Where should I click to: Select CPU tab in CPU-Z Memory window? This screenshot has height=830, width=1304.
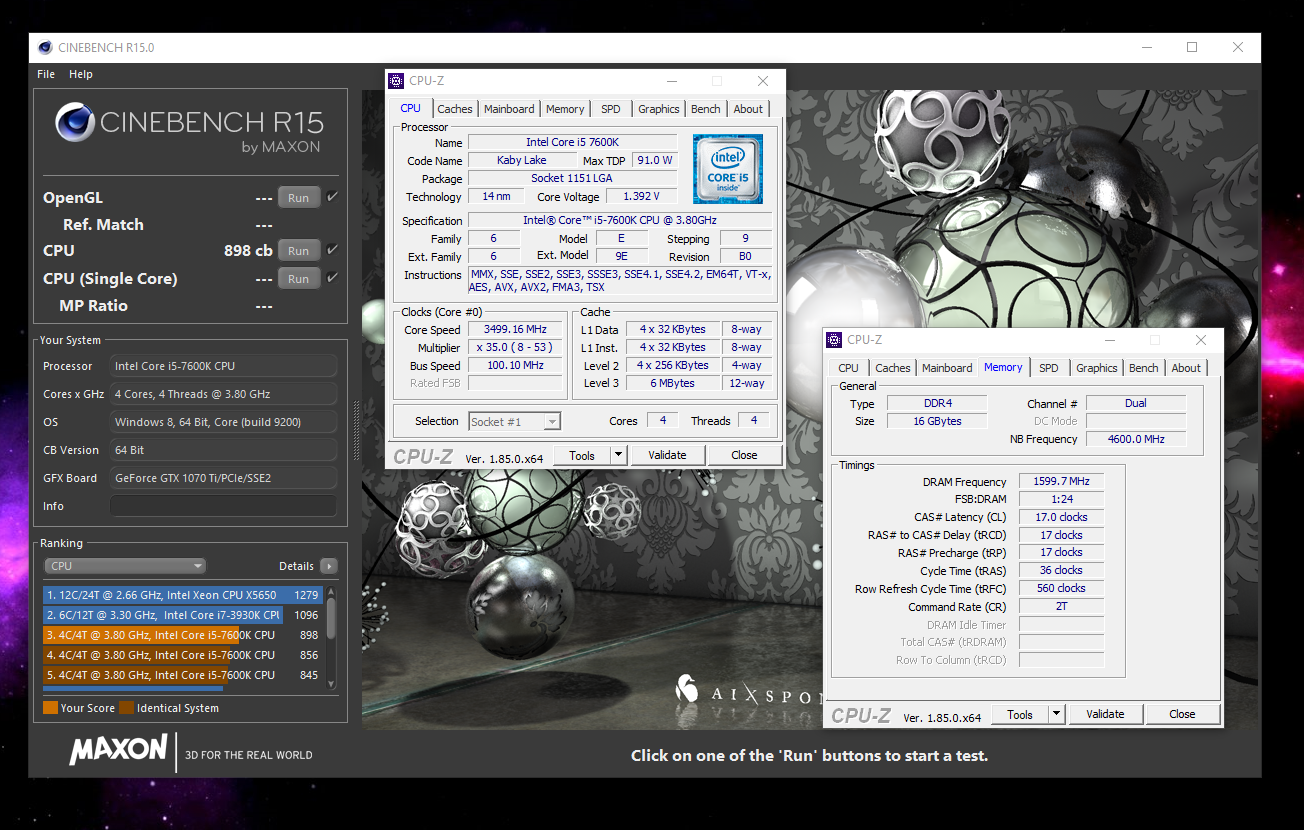[849, 368]
